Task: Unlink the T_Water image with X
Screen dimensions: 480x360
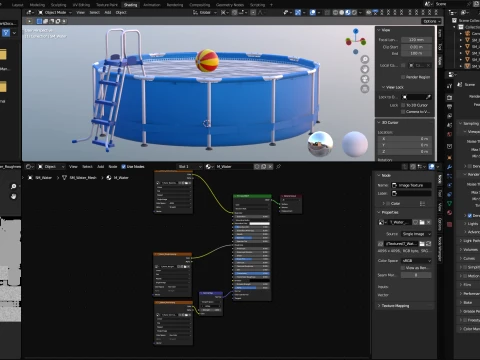Action: tap(429, 222)
